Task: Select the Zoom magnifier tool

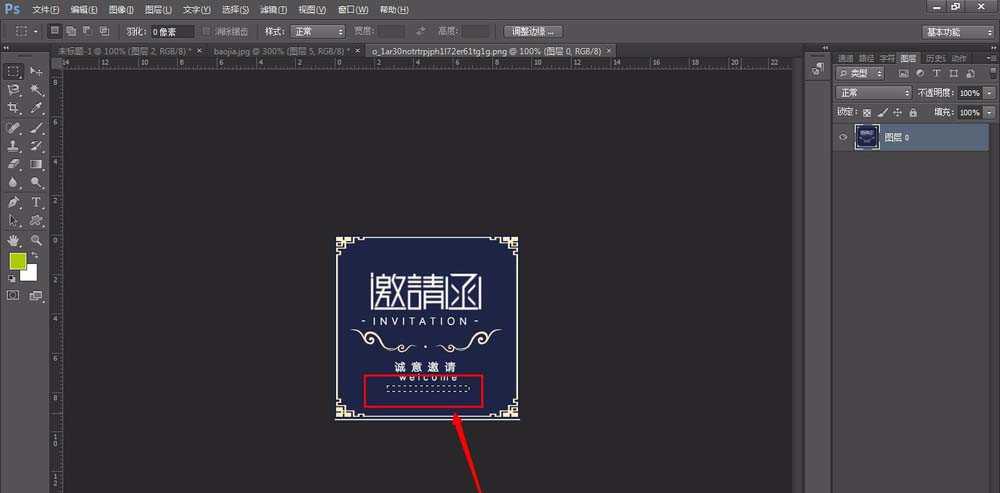Action: coord(37,241)
